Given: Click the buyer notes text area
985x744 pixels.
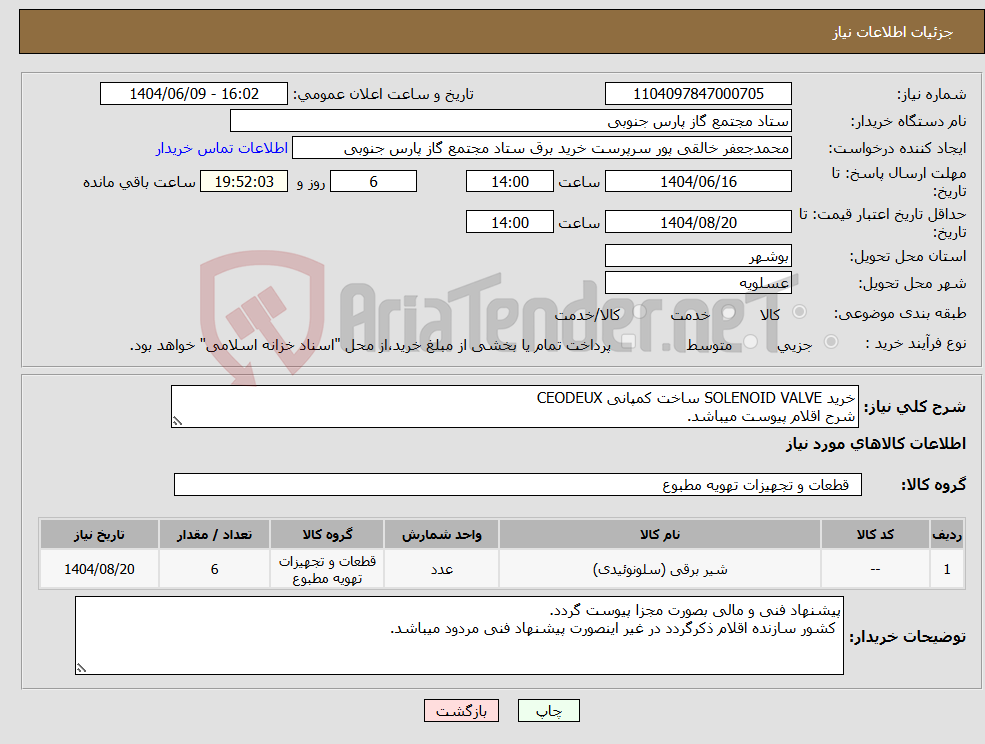Looking at the screenshot, I should 459,635.
